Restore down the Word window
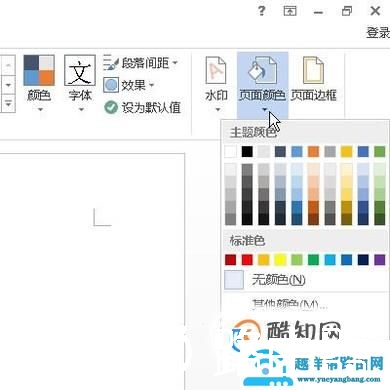 point(347,11)
